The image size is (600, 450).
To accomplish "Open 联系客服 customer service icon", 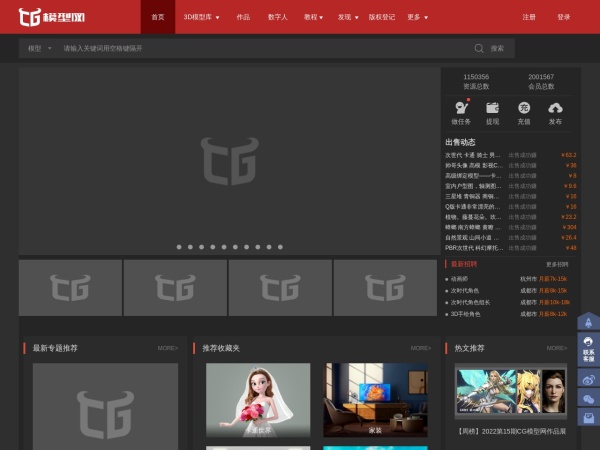I will tap(589, 350).
